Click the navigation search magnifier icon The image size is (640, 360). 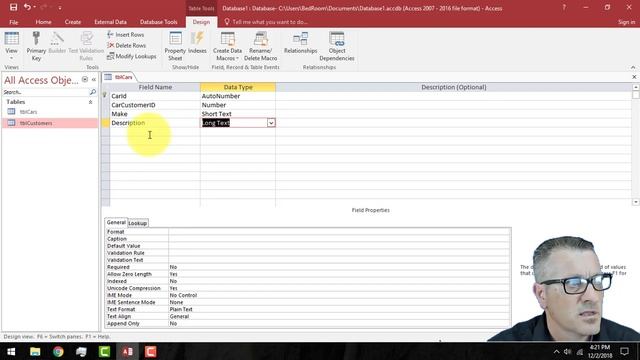[x=93, y=92]
